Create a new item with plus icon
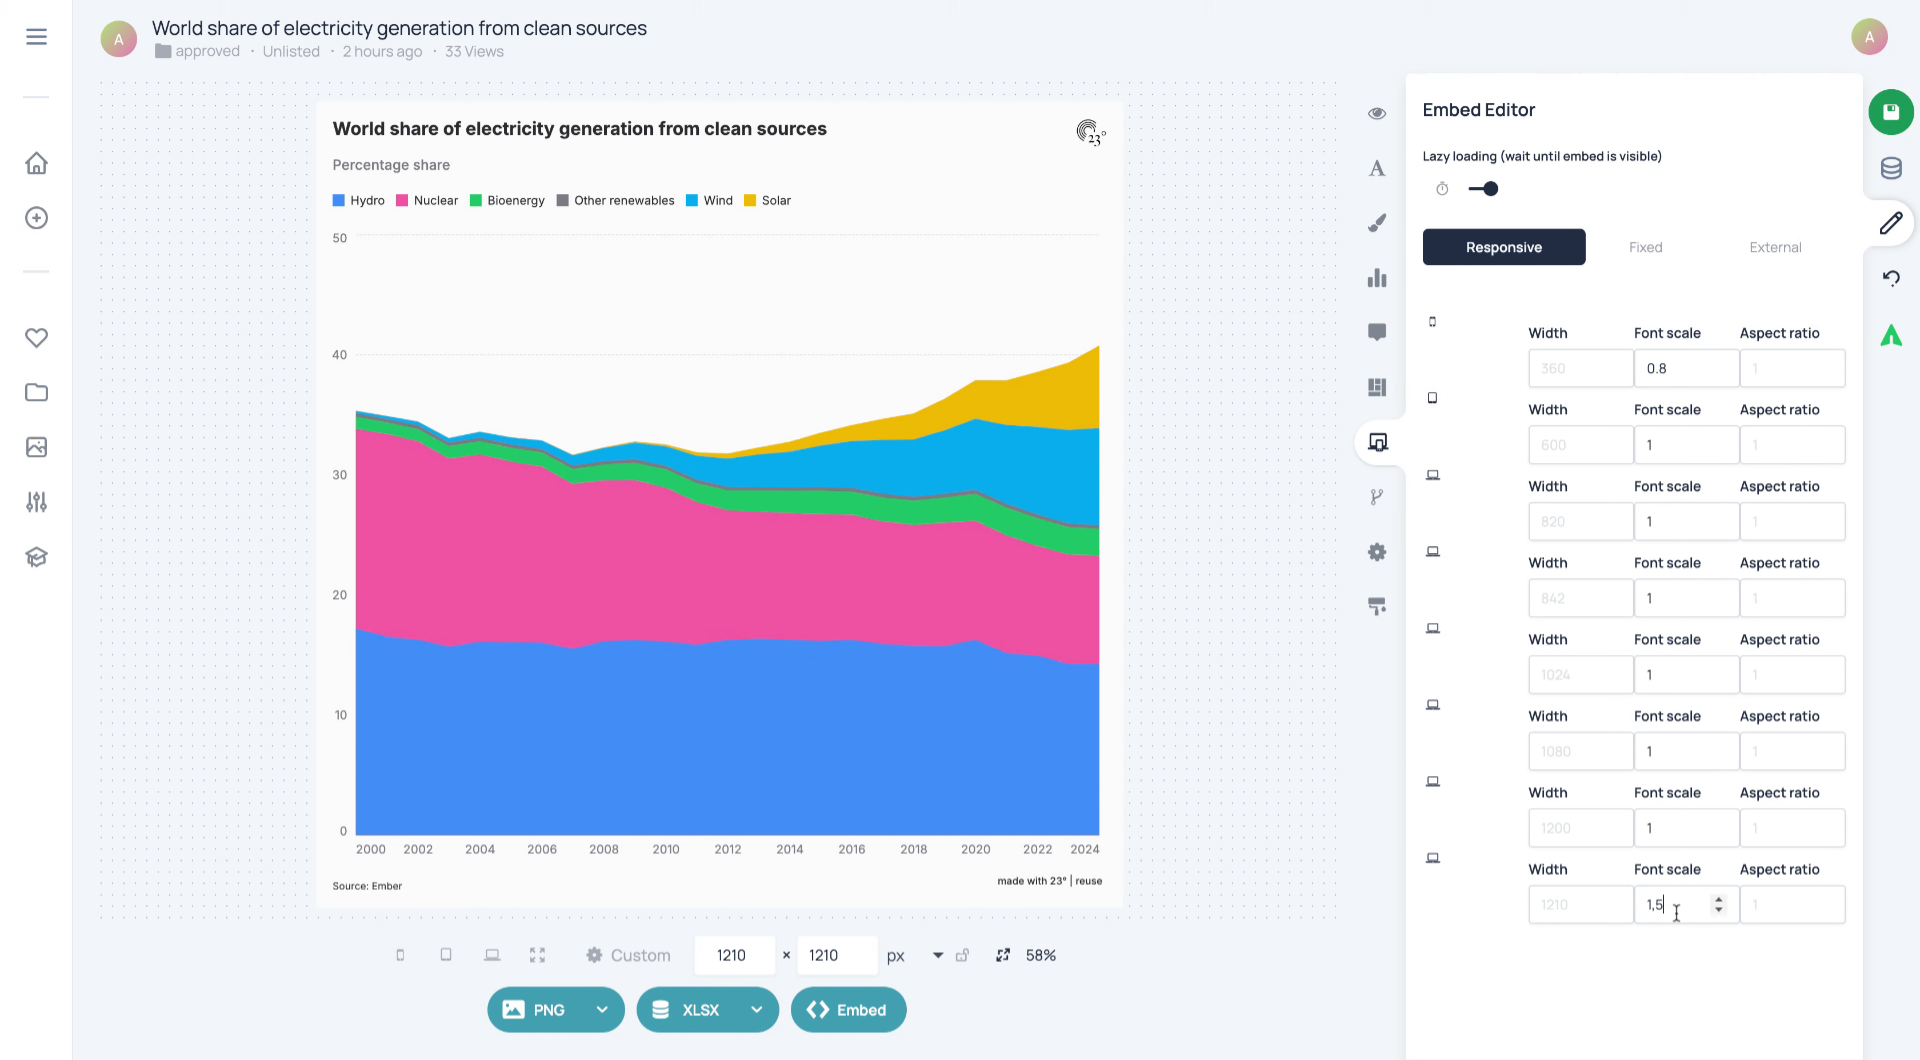Screen dimensions: 1920x1060 [37, 218]
